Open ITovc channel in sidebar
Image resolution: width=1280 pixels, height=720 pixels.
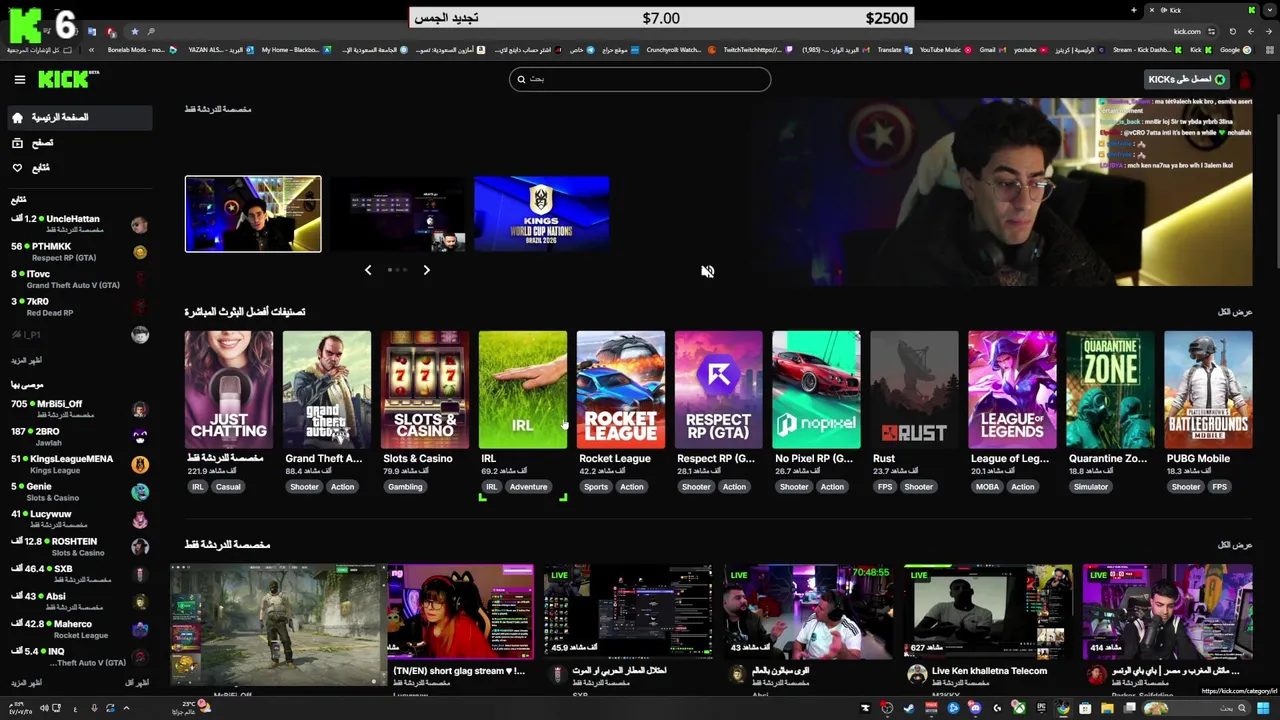(x=79, y=279)
